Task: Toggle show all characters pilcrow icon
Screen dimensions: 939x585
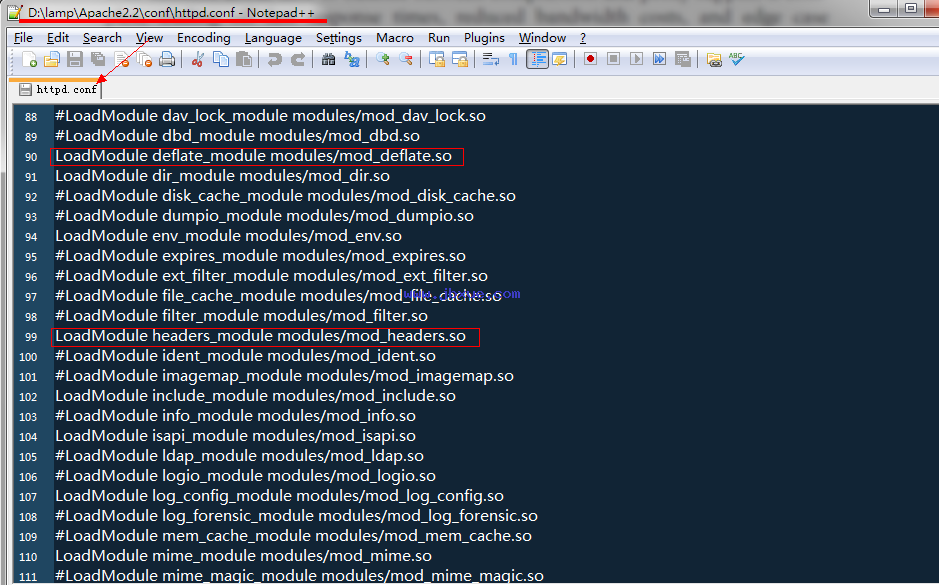Action: pos(513,59)
